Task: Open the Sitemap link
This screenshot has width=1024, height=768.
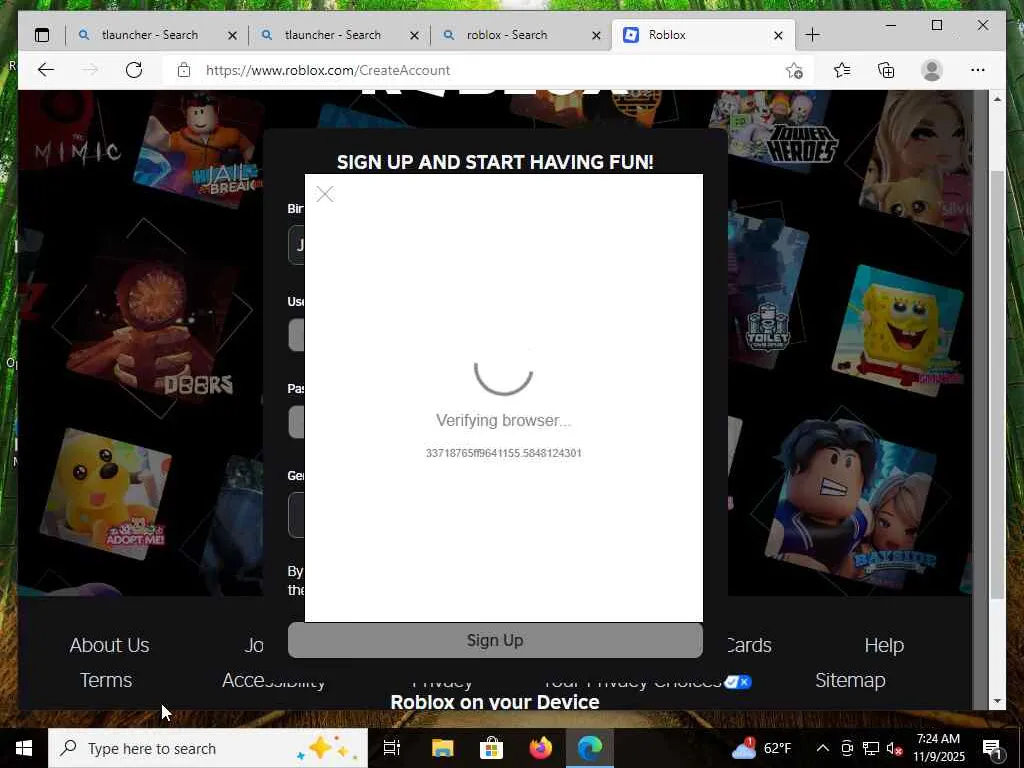Action: coord(850,680)
